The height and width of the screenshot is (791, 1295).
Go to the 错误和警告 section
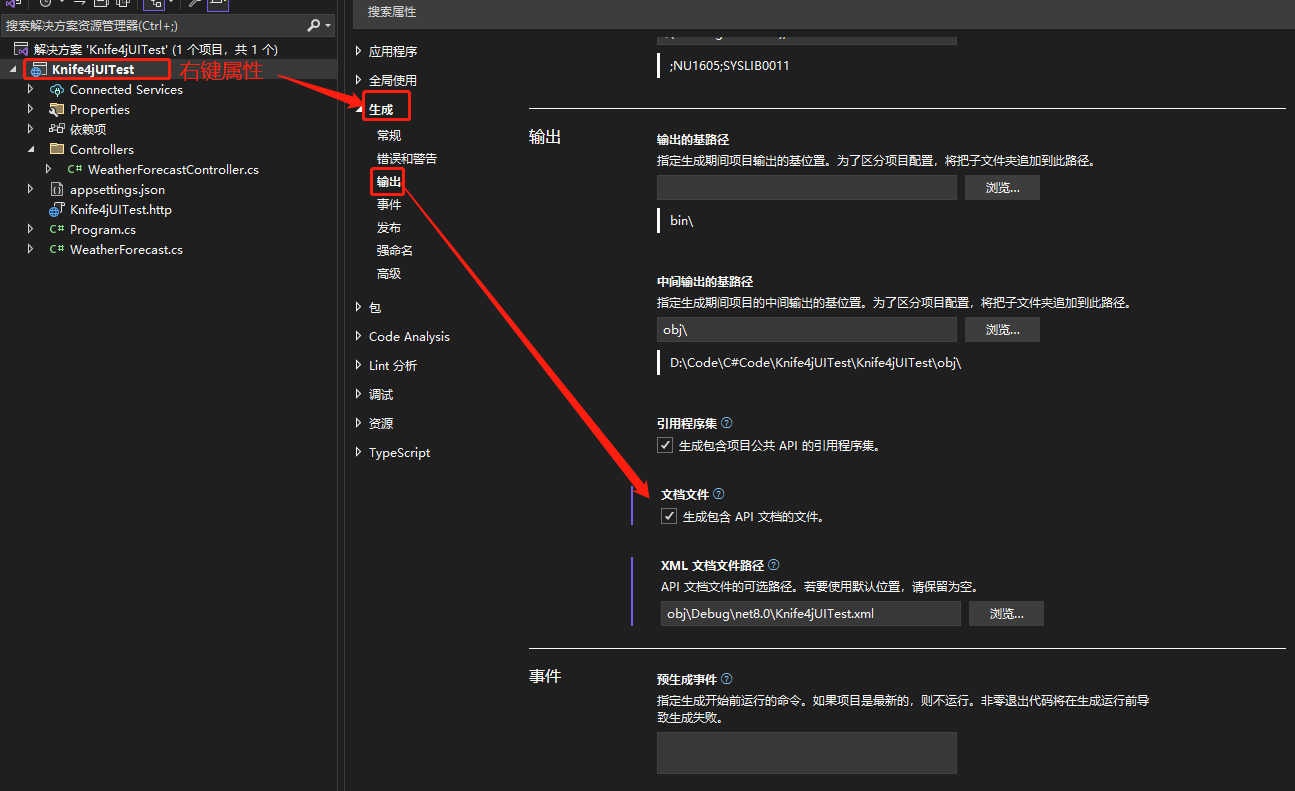tap(407, 159)
